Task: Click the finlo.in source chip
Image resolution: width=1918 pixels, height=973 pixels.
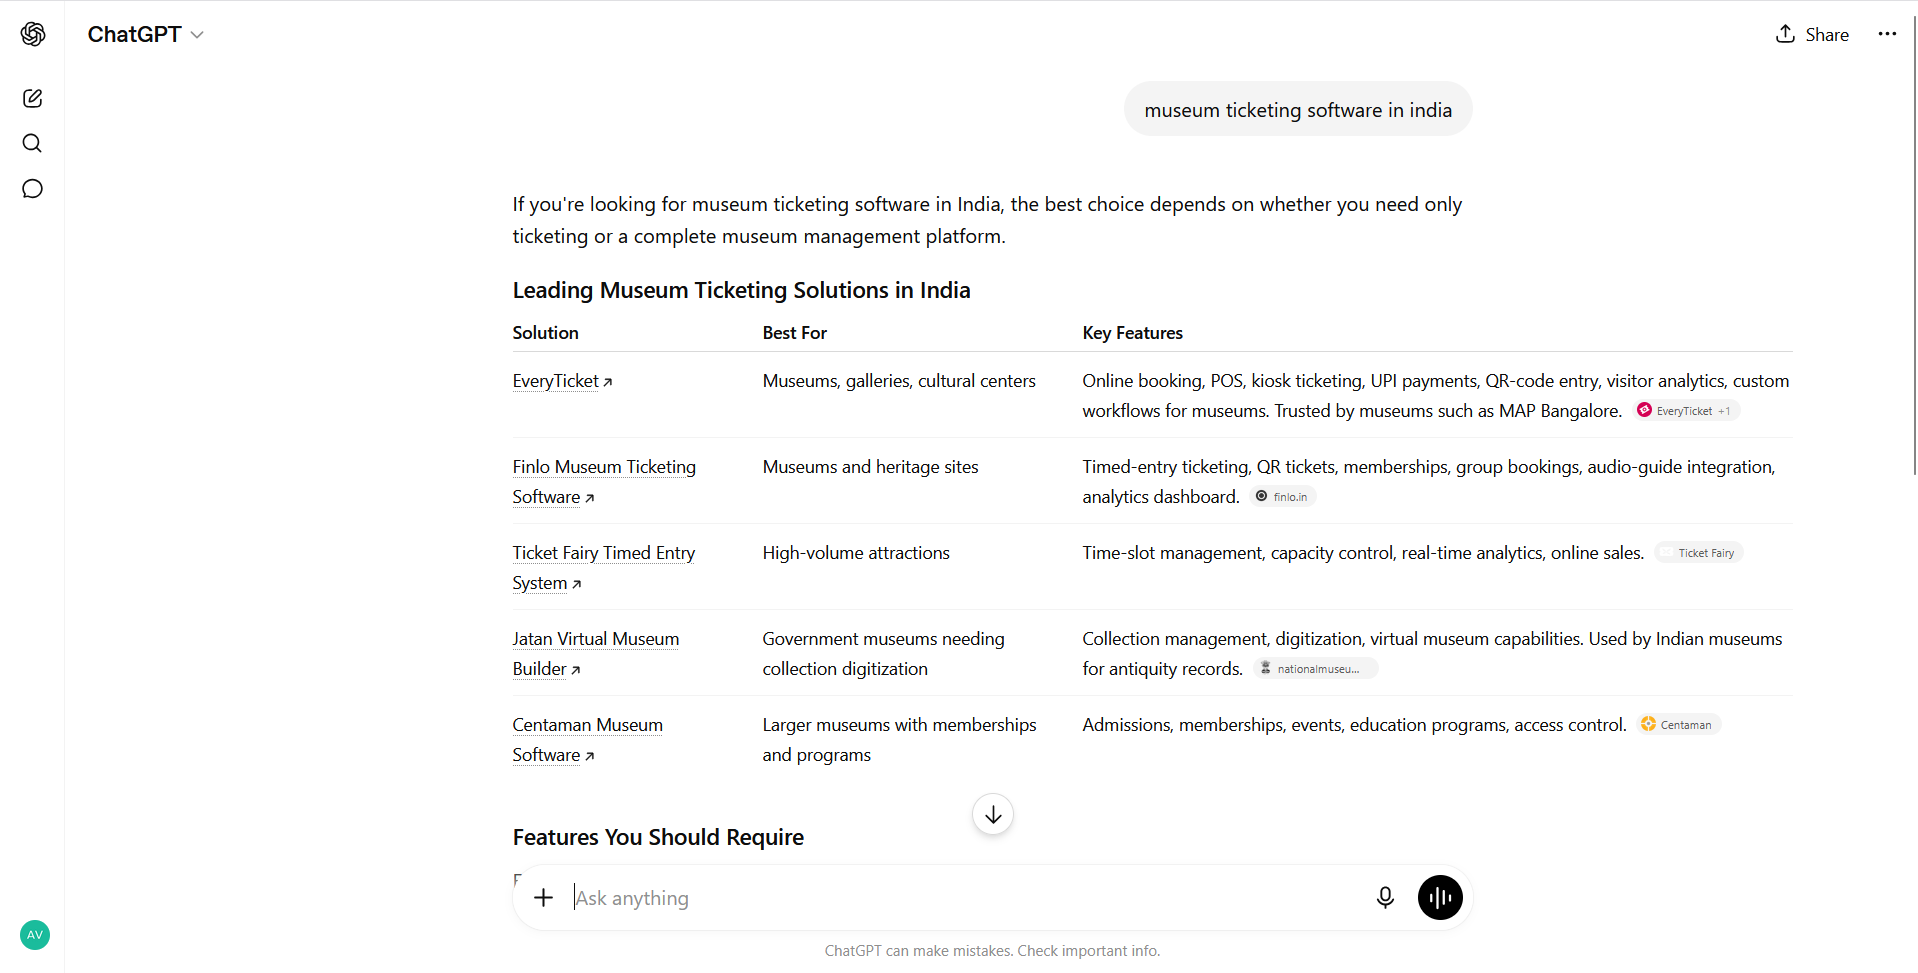Action: (1283, 497)
